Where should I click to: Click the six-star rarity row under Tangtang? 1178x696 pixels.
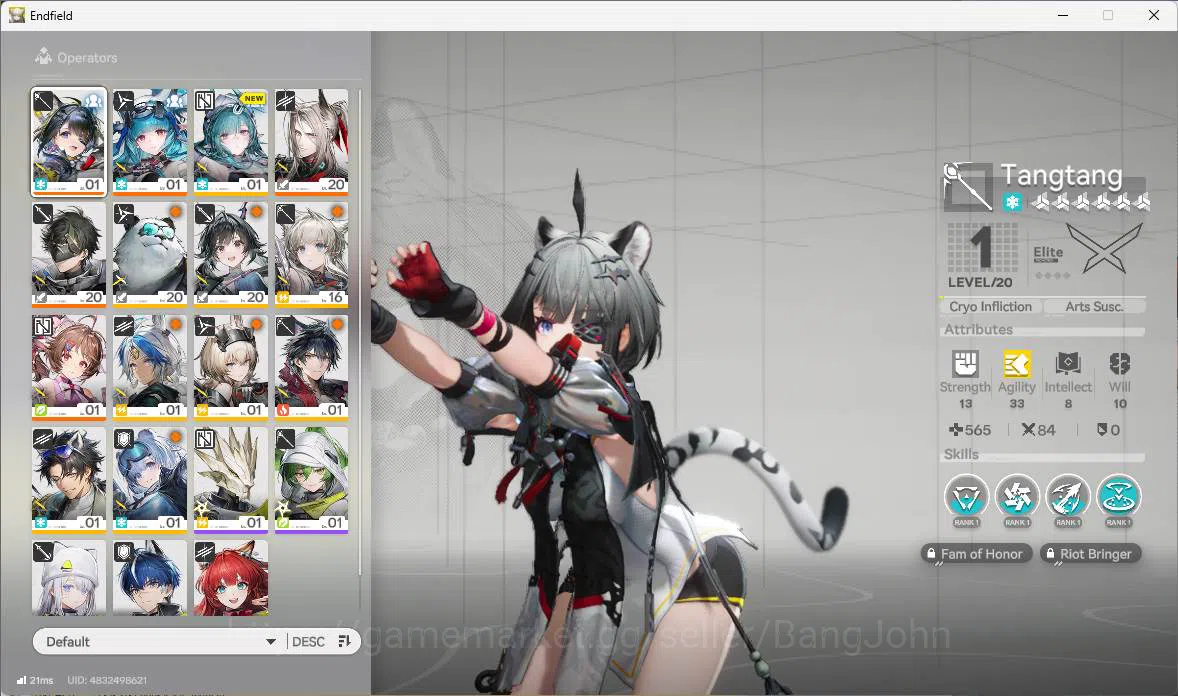(1091, 201)
